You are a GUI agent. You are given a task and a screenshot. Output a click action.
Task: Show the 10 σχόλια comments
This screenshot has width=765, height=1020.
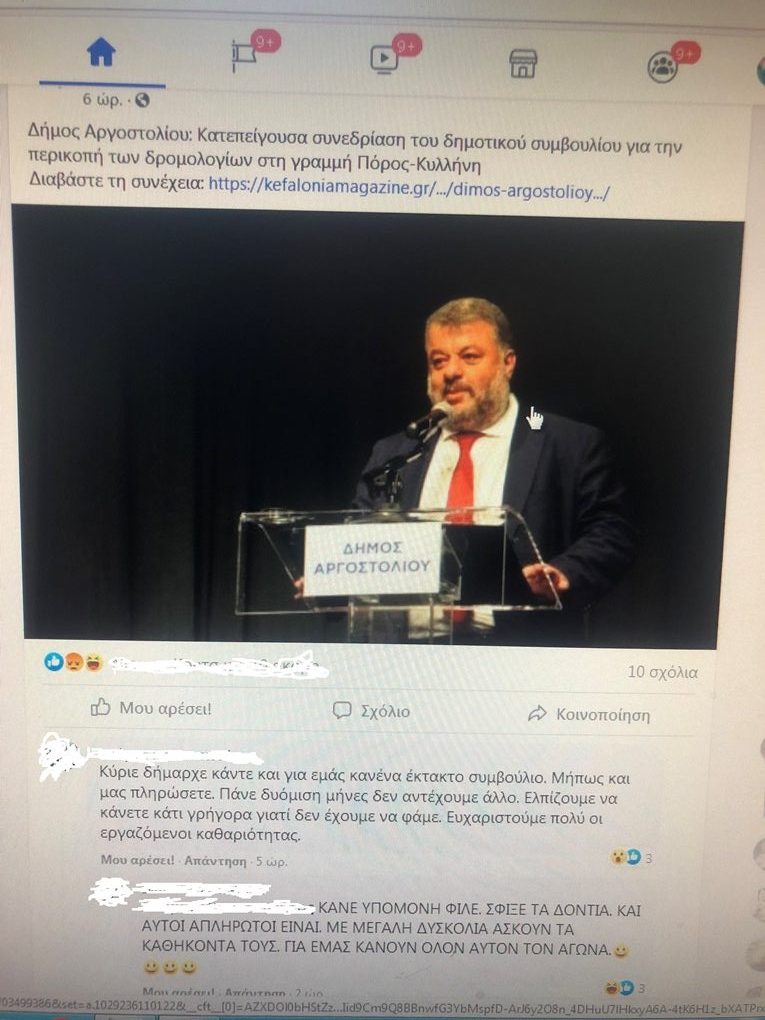[662, 672]
